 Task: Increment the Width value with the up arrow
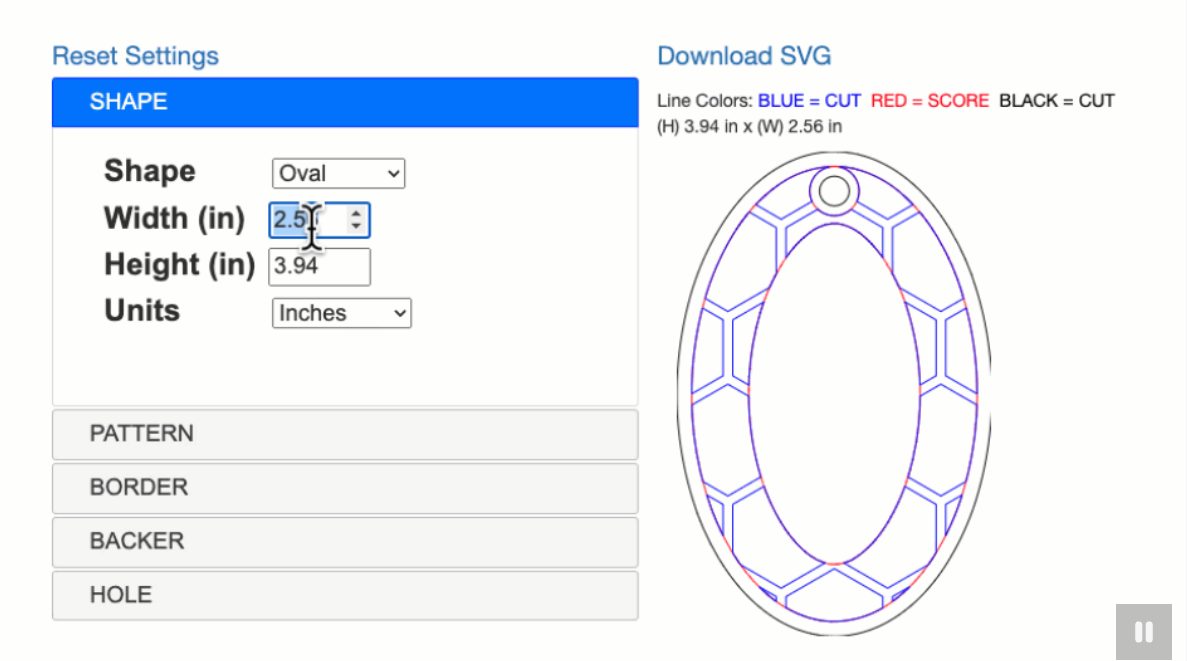(x=357, y=214)
